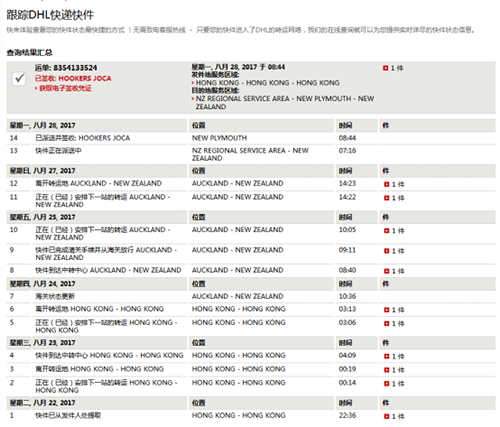500x427 pixels.
Task: Click the piece icon at 14:22 row
Action: tap(387, 198)
